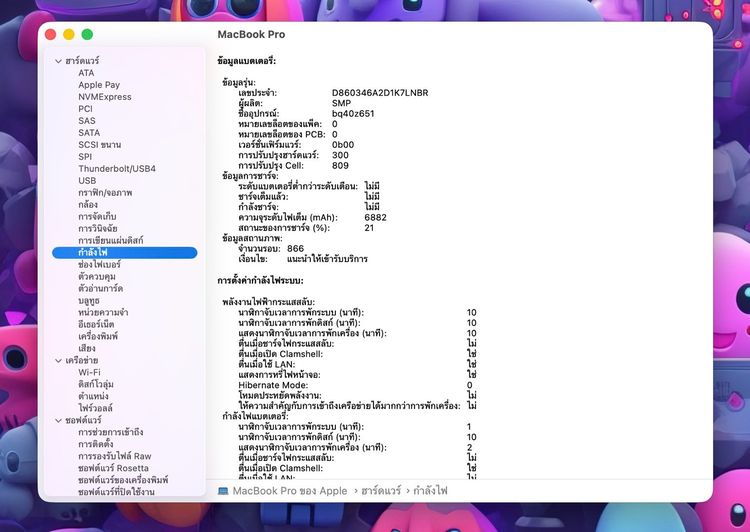Select SATA sidebar item
This screenshot has width=750, height=532.
point(89,133)
